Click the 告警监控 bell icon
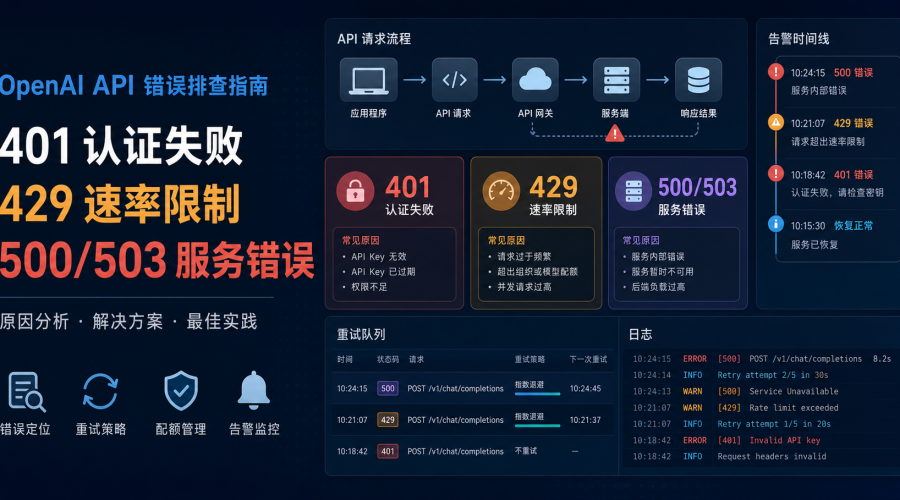 click(x=254, y=390)
